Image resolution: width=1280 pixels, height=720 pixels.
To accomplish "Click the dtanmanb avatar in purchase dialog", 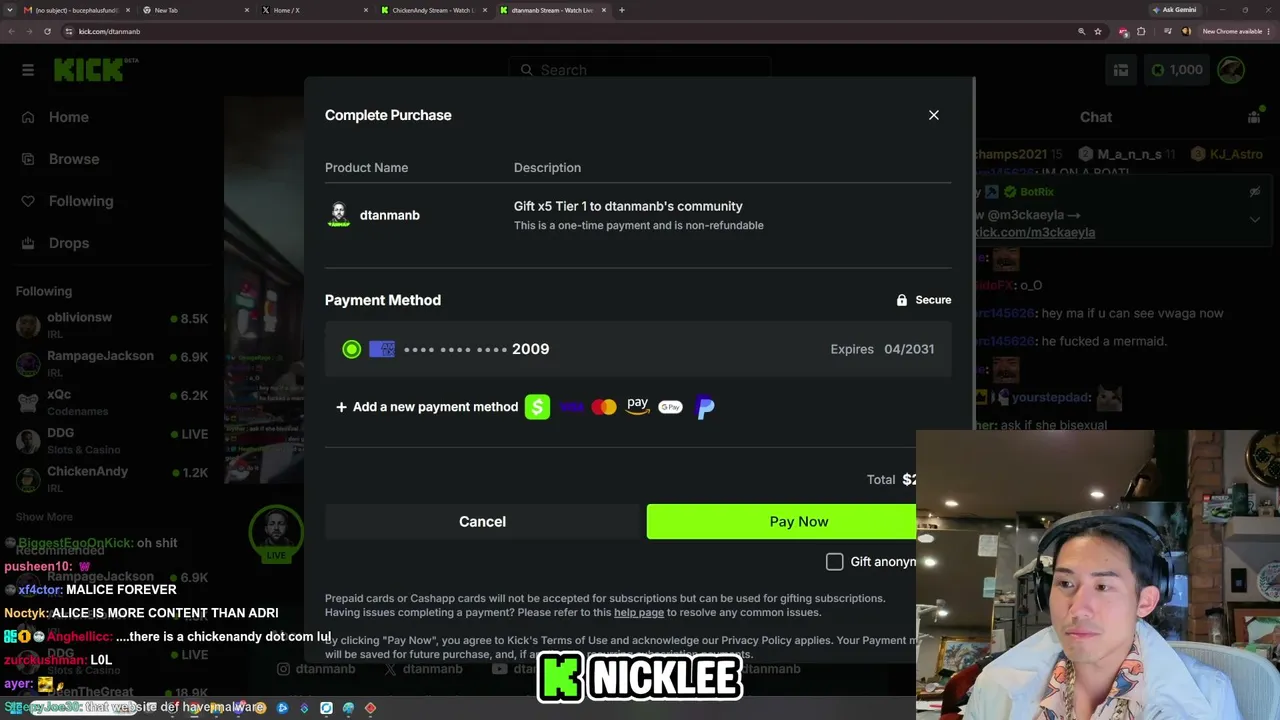I will (x=339, y=215).
